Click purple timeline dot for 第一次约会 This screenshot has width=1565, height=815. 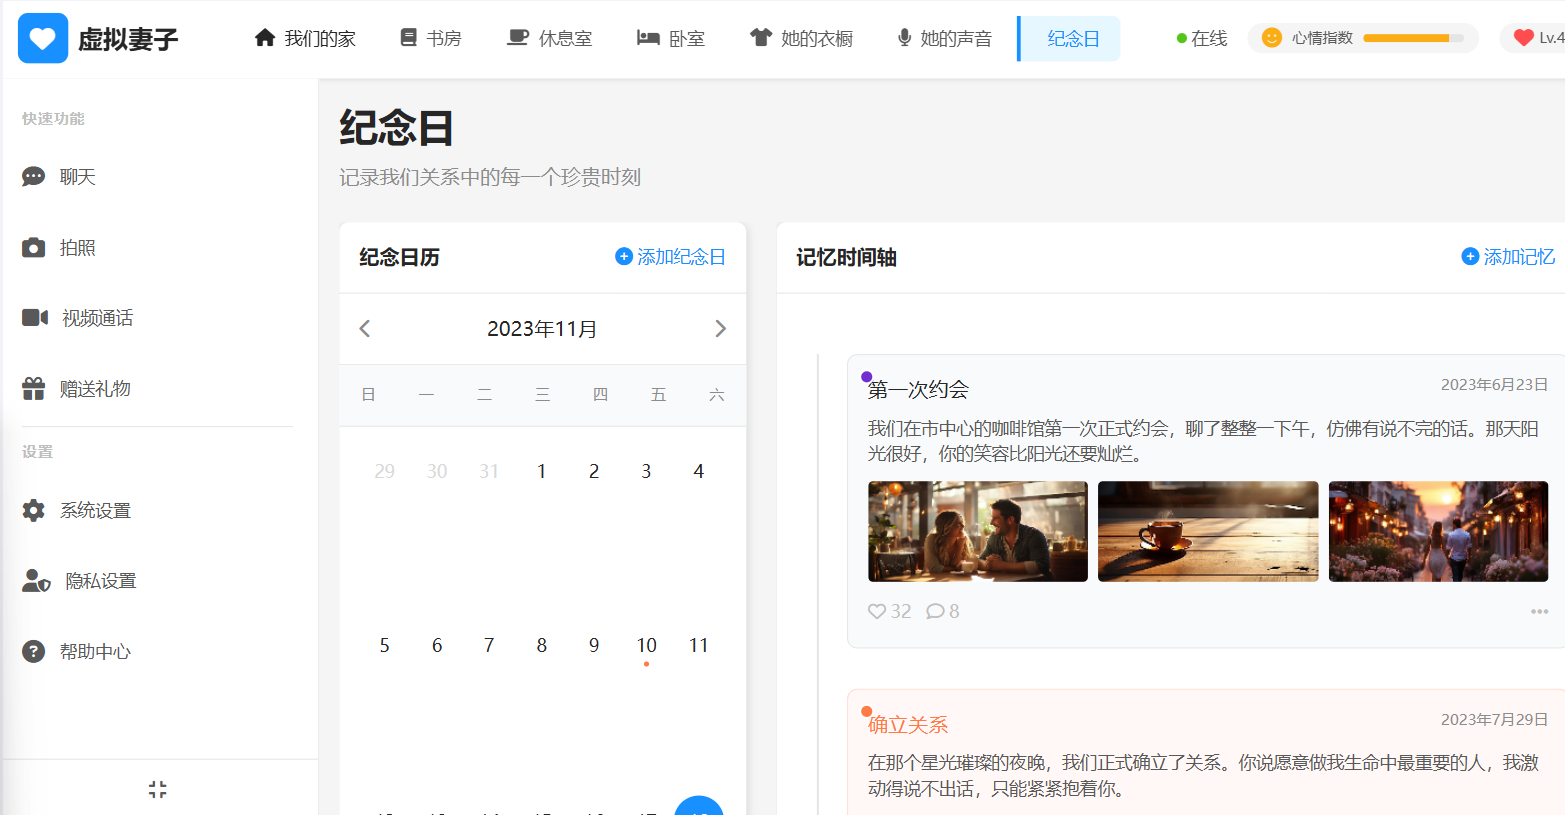866,377
